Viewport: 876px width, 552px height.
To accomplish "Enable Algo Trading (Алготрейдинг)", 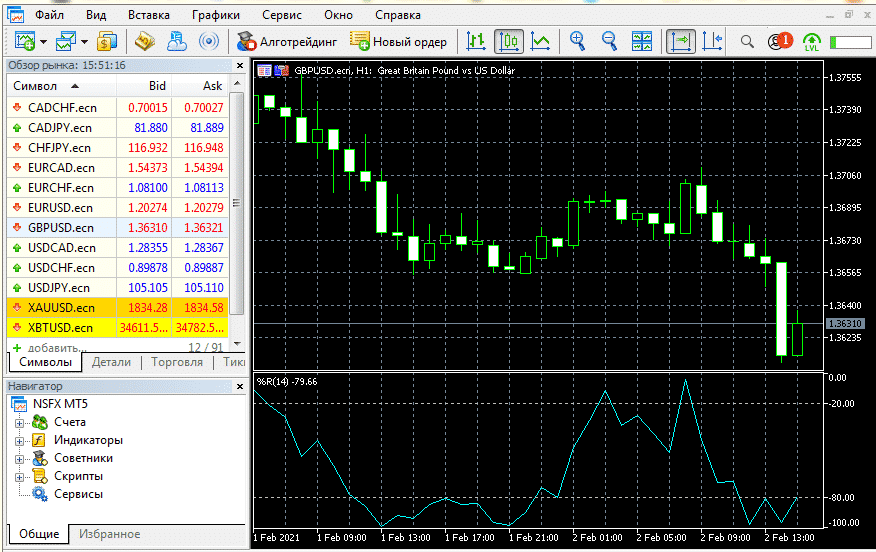I will 287,41.
